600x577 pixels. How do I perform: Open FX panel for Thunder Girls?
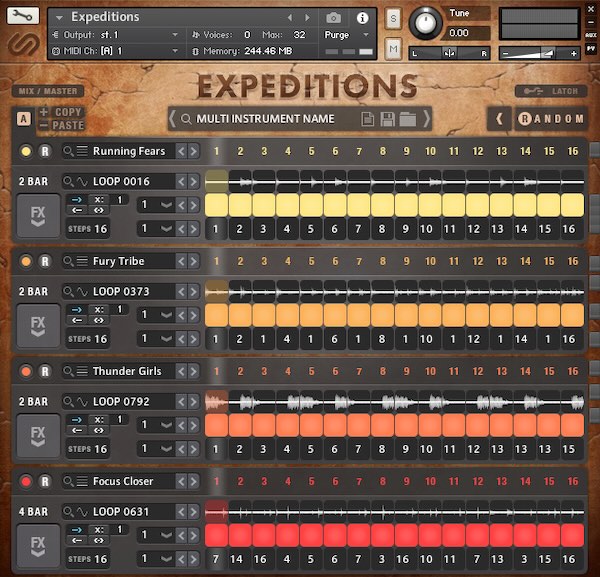point(38,436)
